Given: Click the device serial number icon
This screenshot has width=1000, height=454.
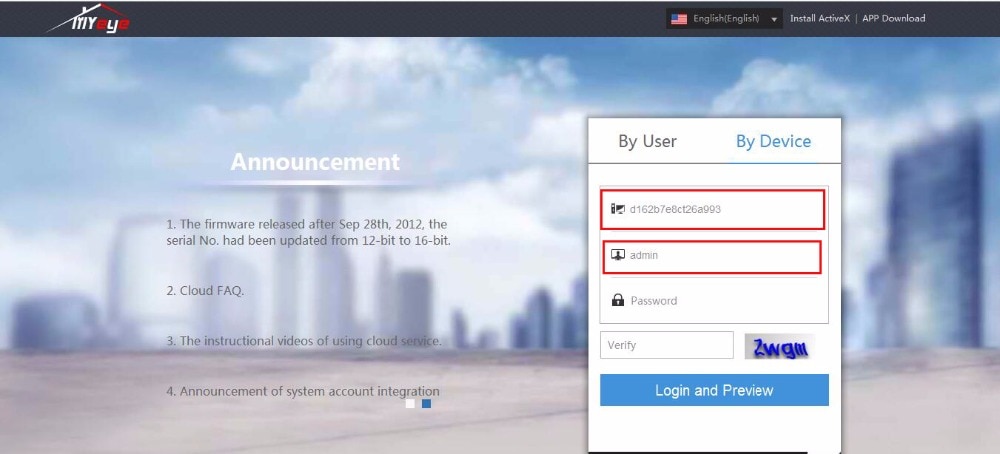Looking at the screenshot, I should pyautogui.click(x=617, y=209).
